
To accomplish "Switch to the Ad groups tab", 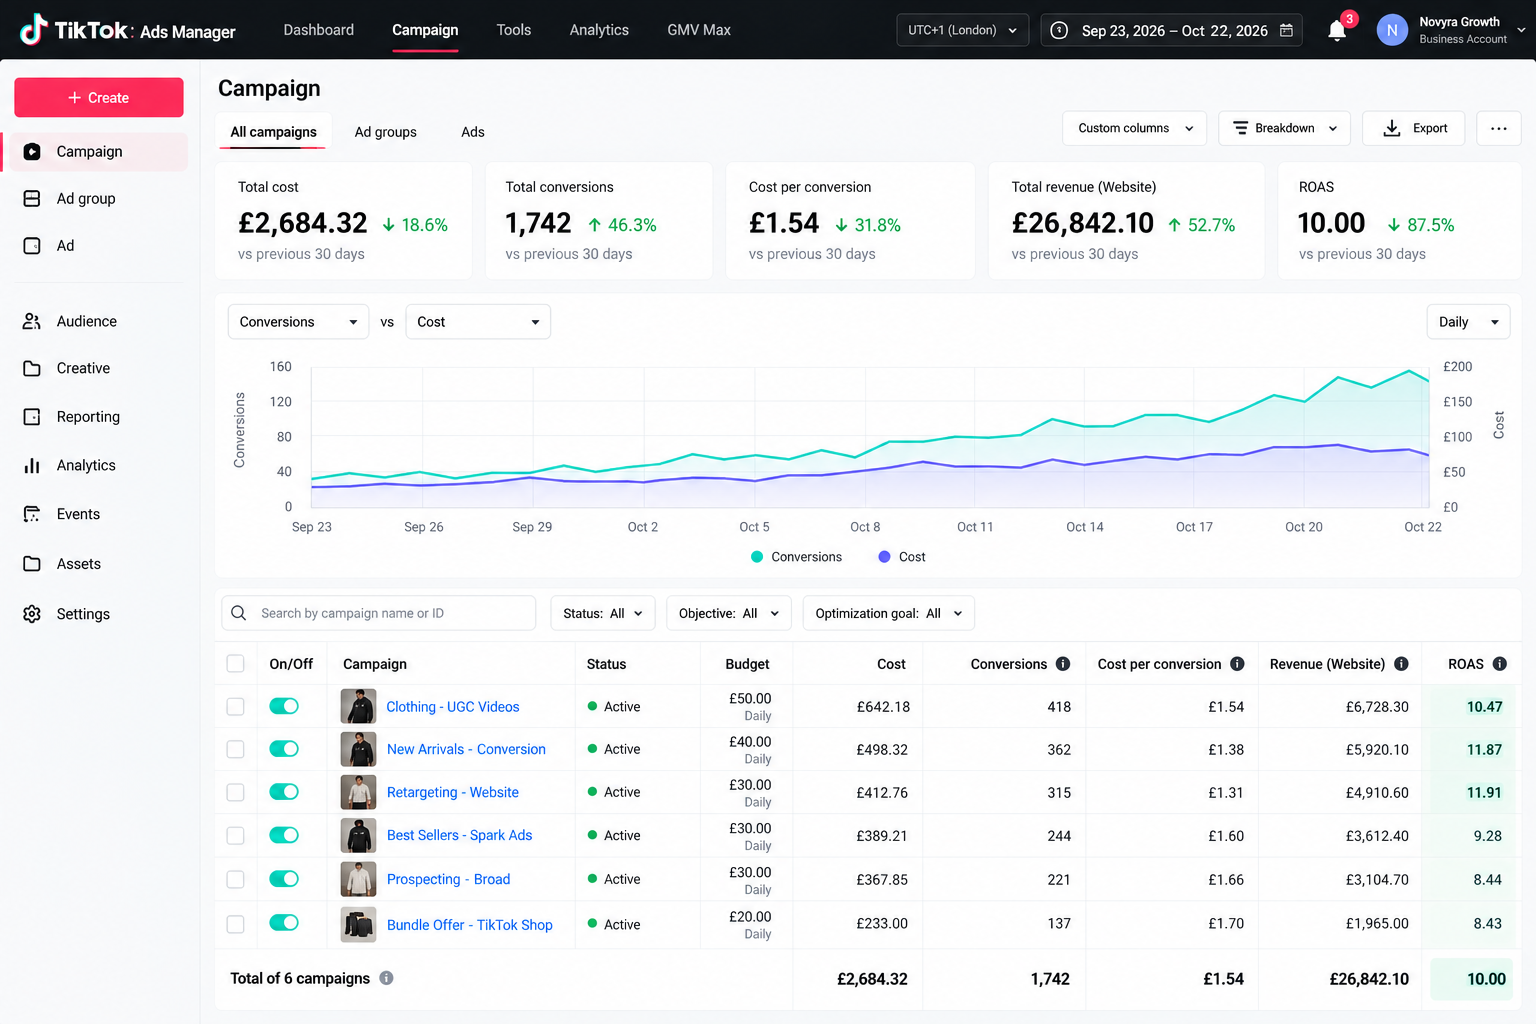I will point(385,132).
